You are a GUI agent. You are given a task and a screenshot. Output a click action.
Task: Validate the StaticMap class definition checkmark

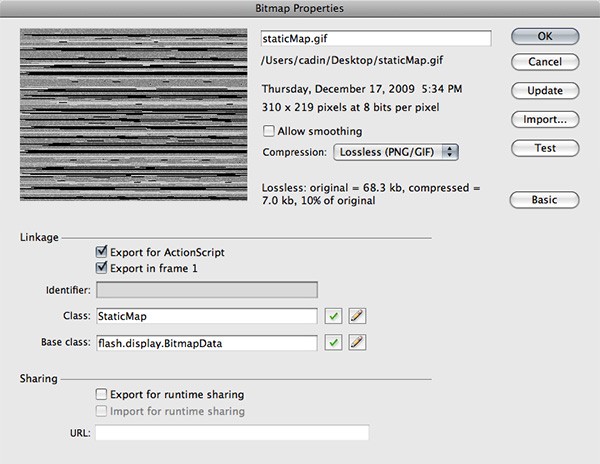click(x=334, y=316)
